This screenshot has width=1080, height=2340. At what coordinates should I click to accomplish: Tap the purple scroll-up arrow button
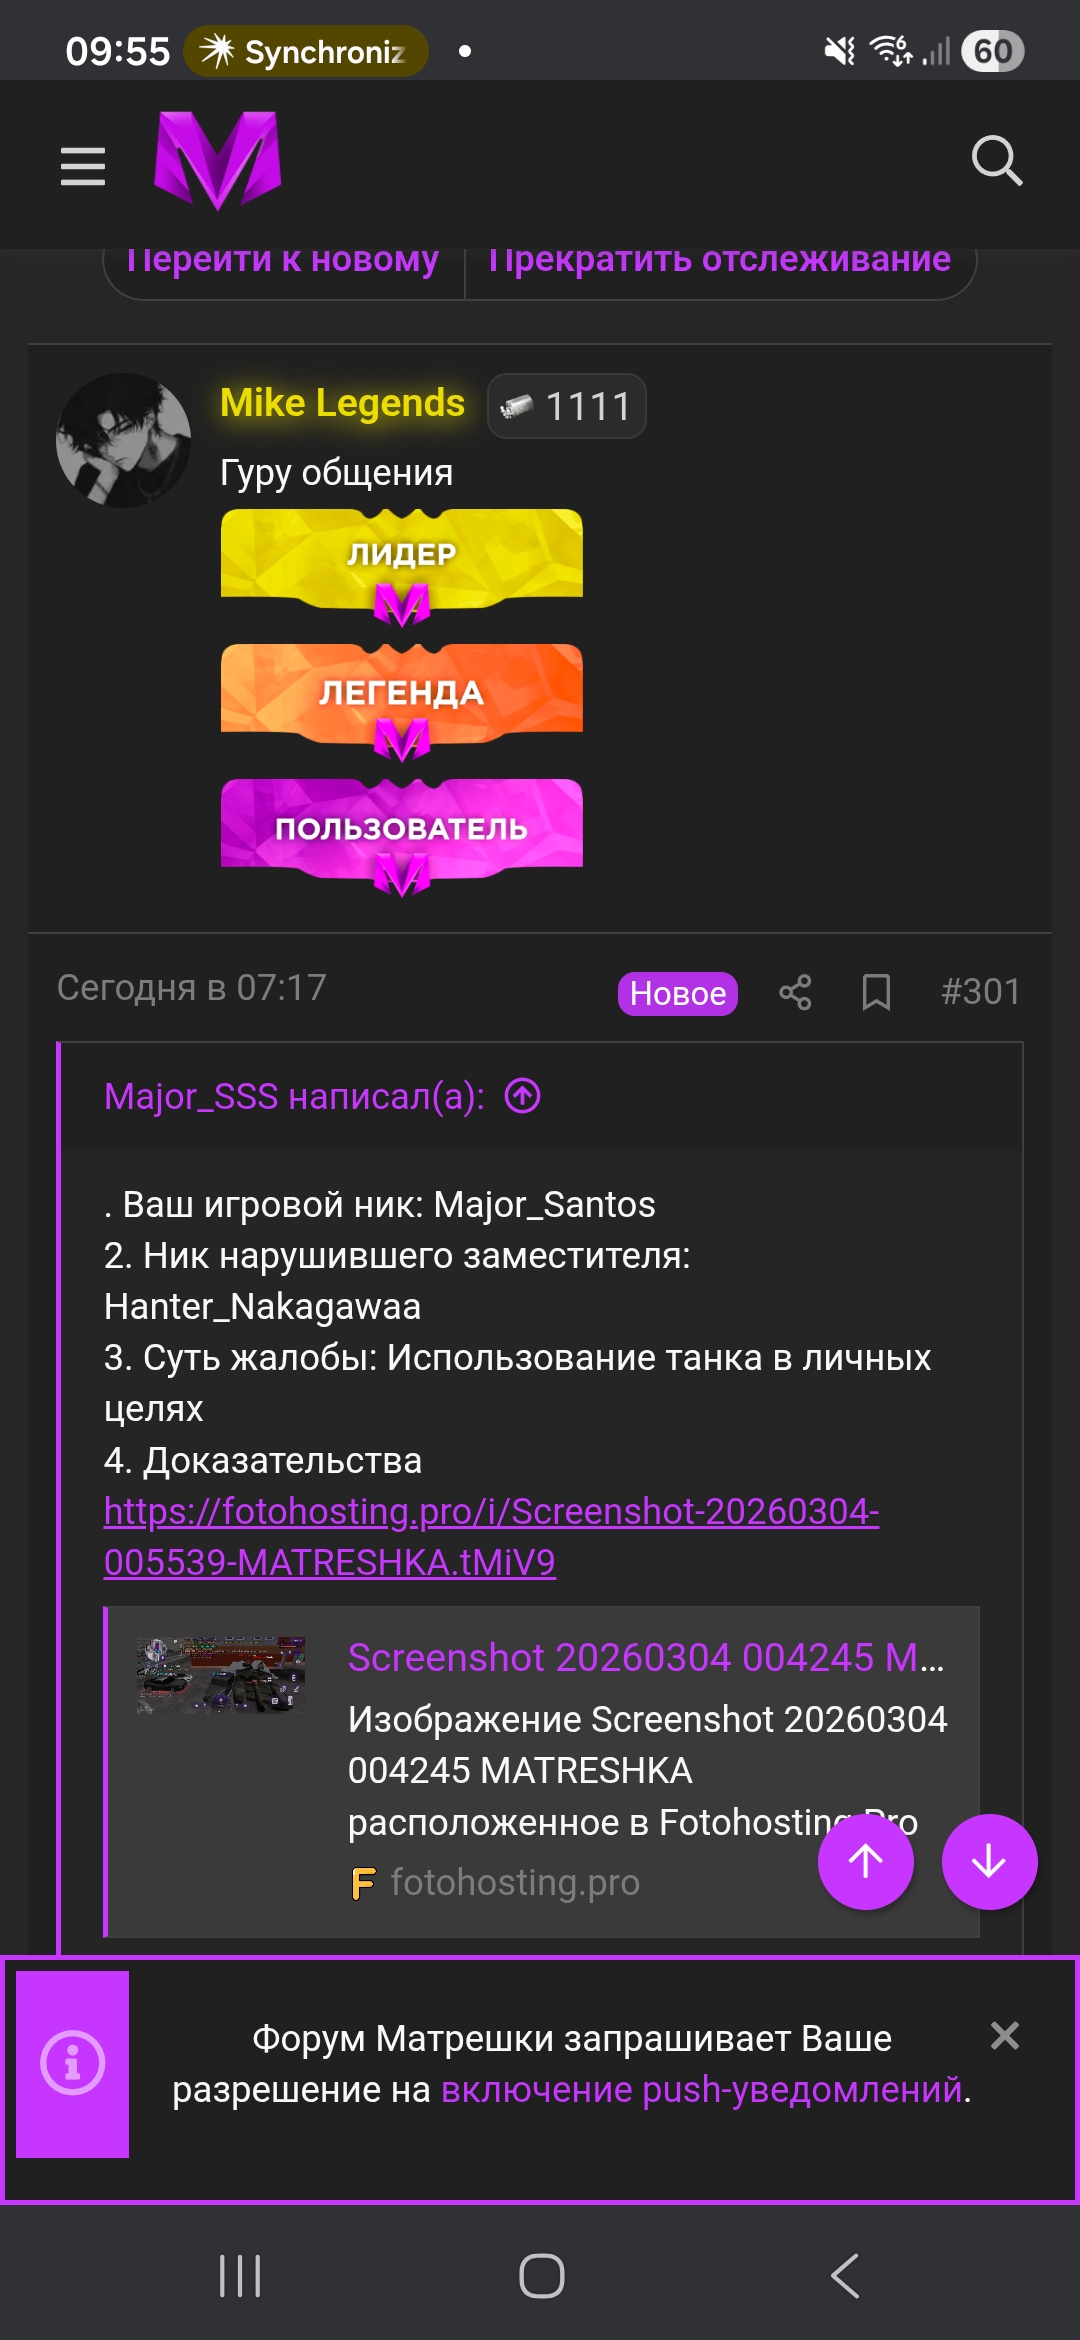point(866,1862)
